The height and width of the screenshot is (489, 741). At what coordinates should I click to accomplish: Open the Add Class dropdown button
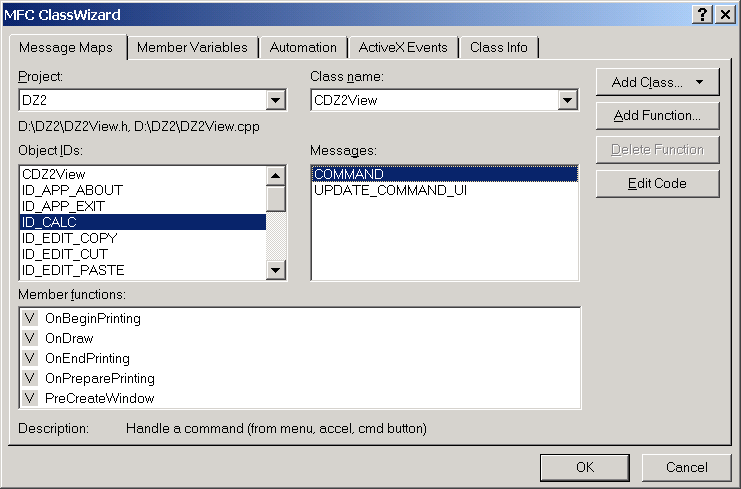tap(657, 82)
